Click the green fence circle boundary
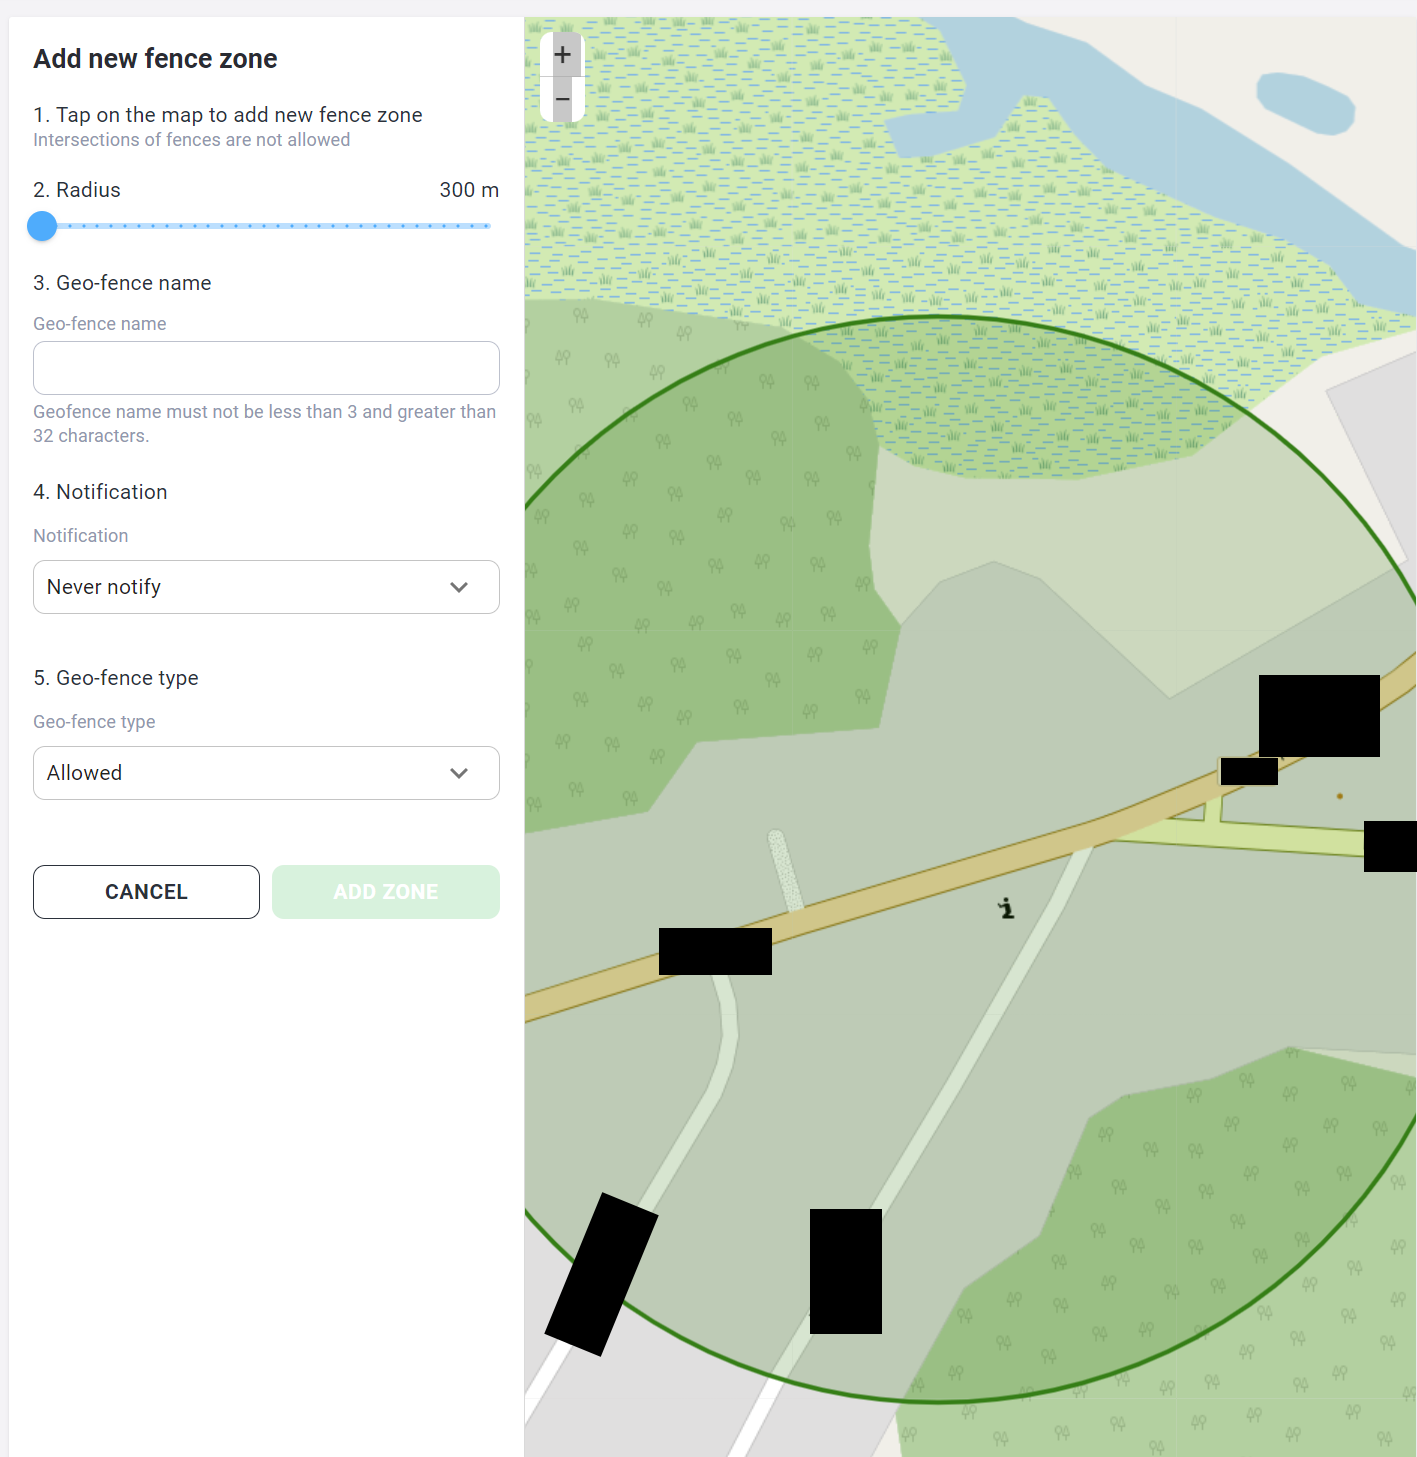Viewport: 1417px width, 1457px height. point(937,317)
